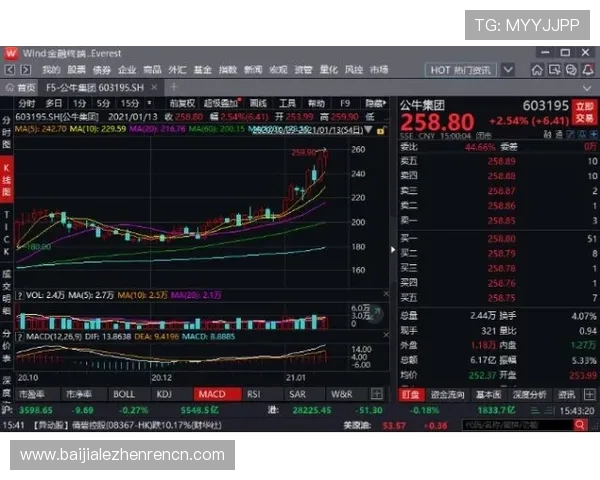Open the 画线 drawing tools
The image size is (600, 480).
(x=258, y=103)
